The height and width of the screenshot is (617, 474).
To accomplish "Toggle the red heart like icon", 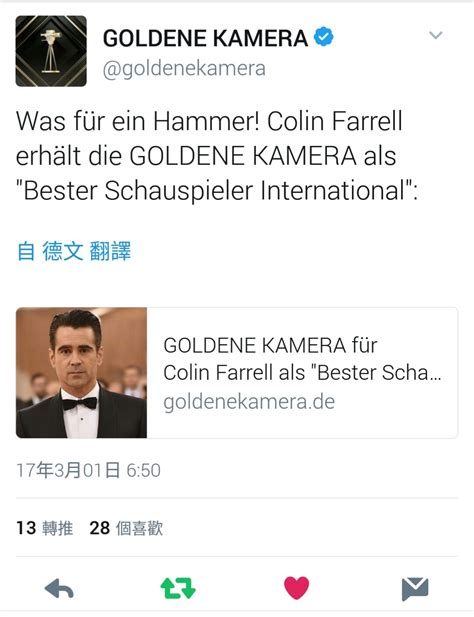I will coord(297,588).
